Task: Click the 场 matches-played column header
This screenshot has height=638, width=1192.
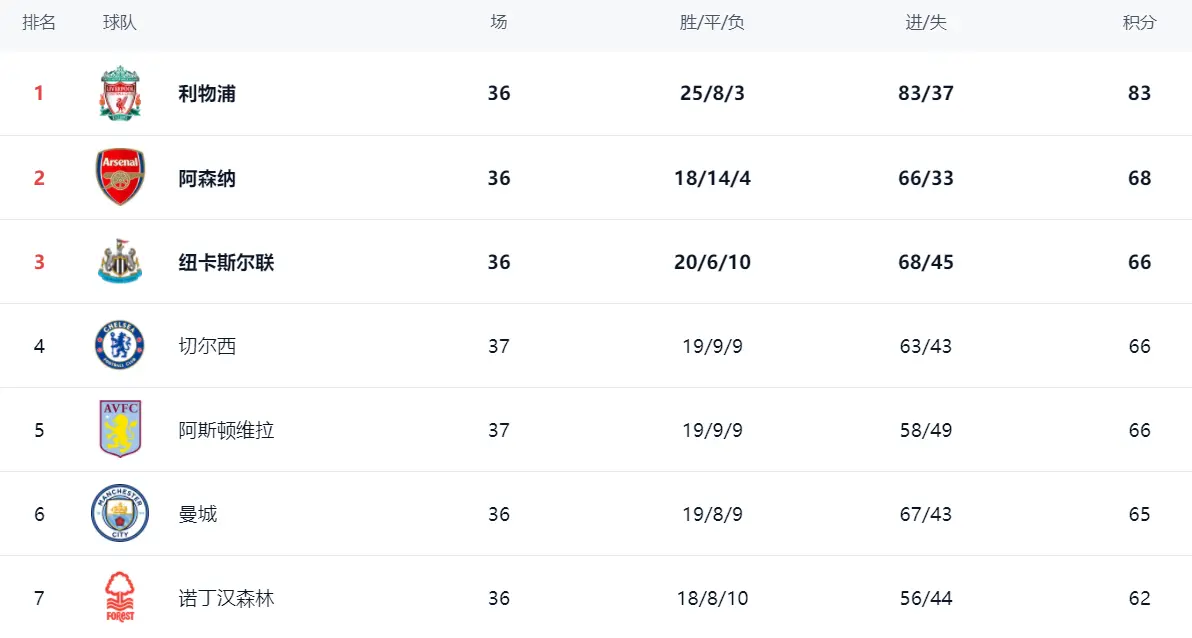Action: [x=499, y=22]
